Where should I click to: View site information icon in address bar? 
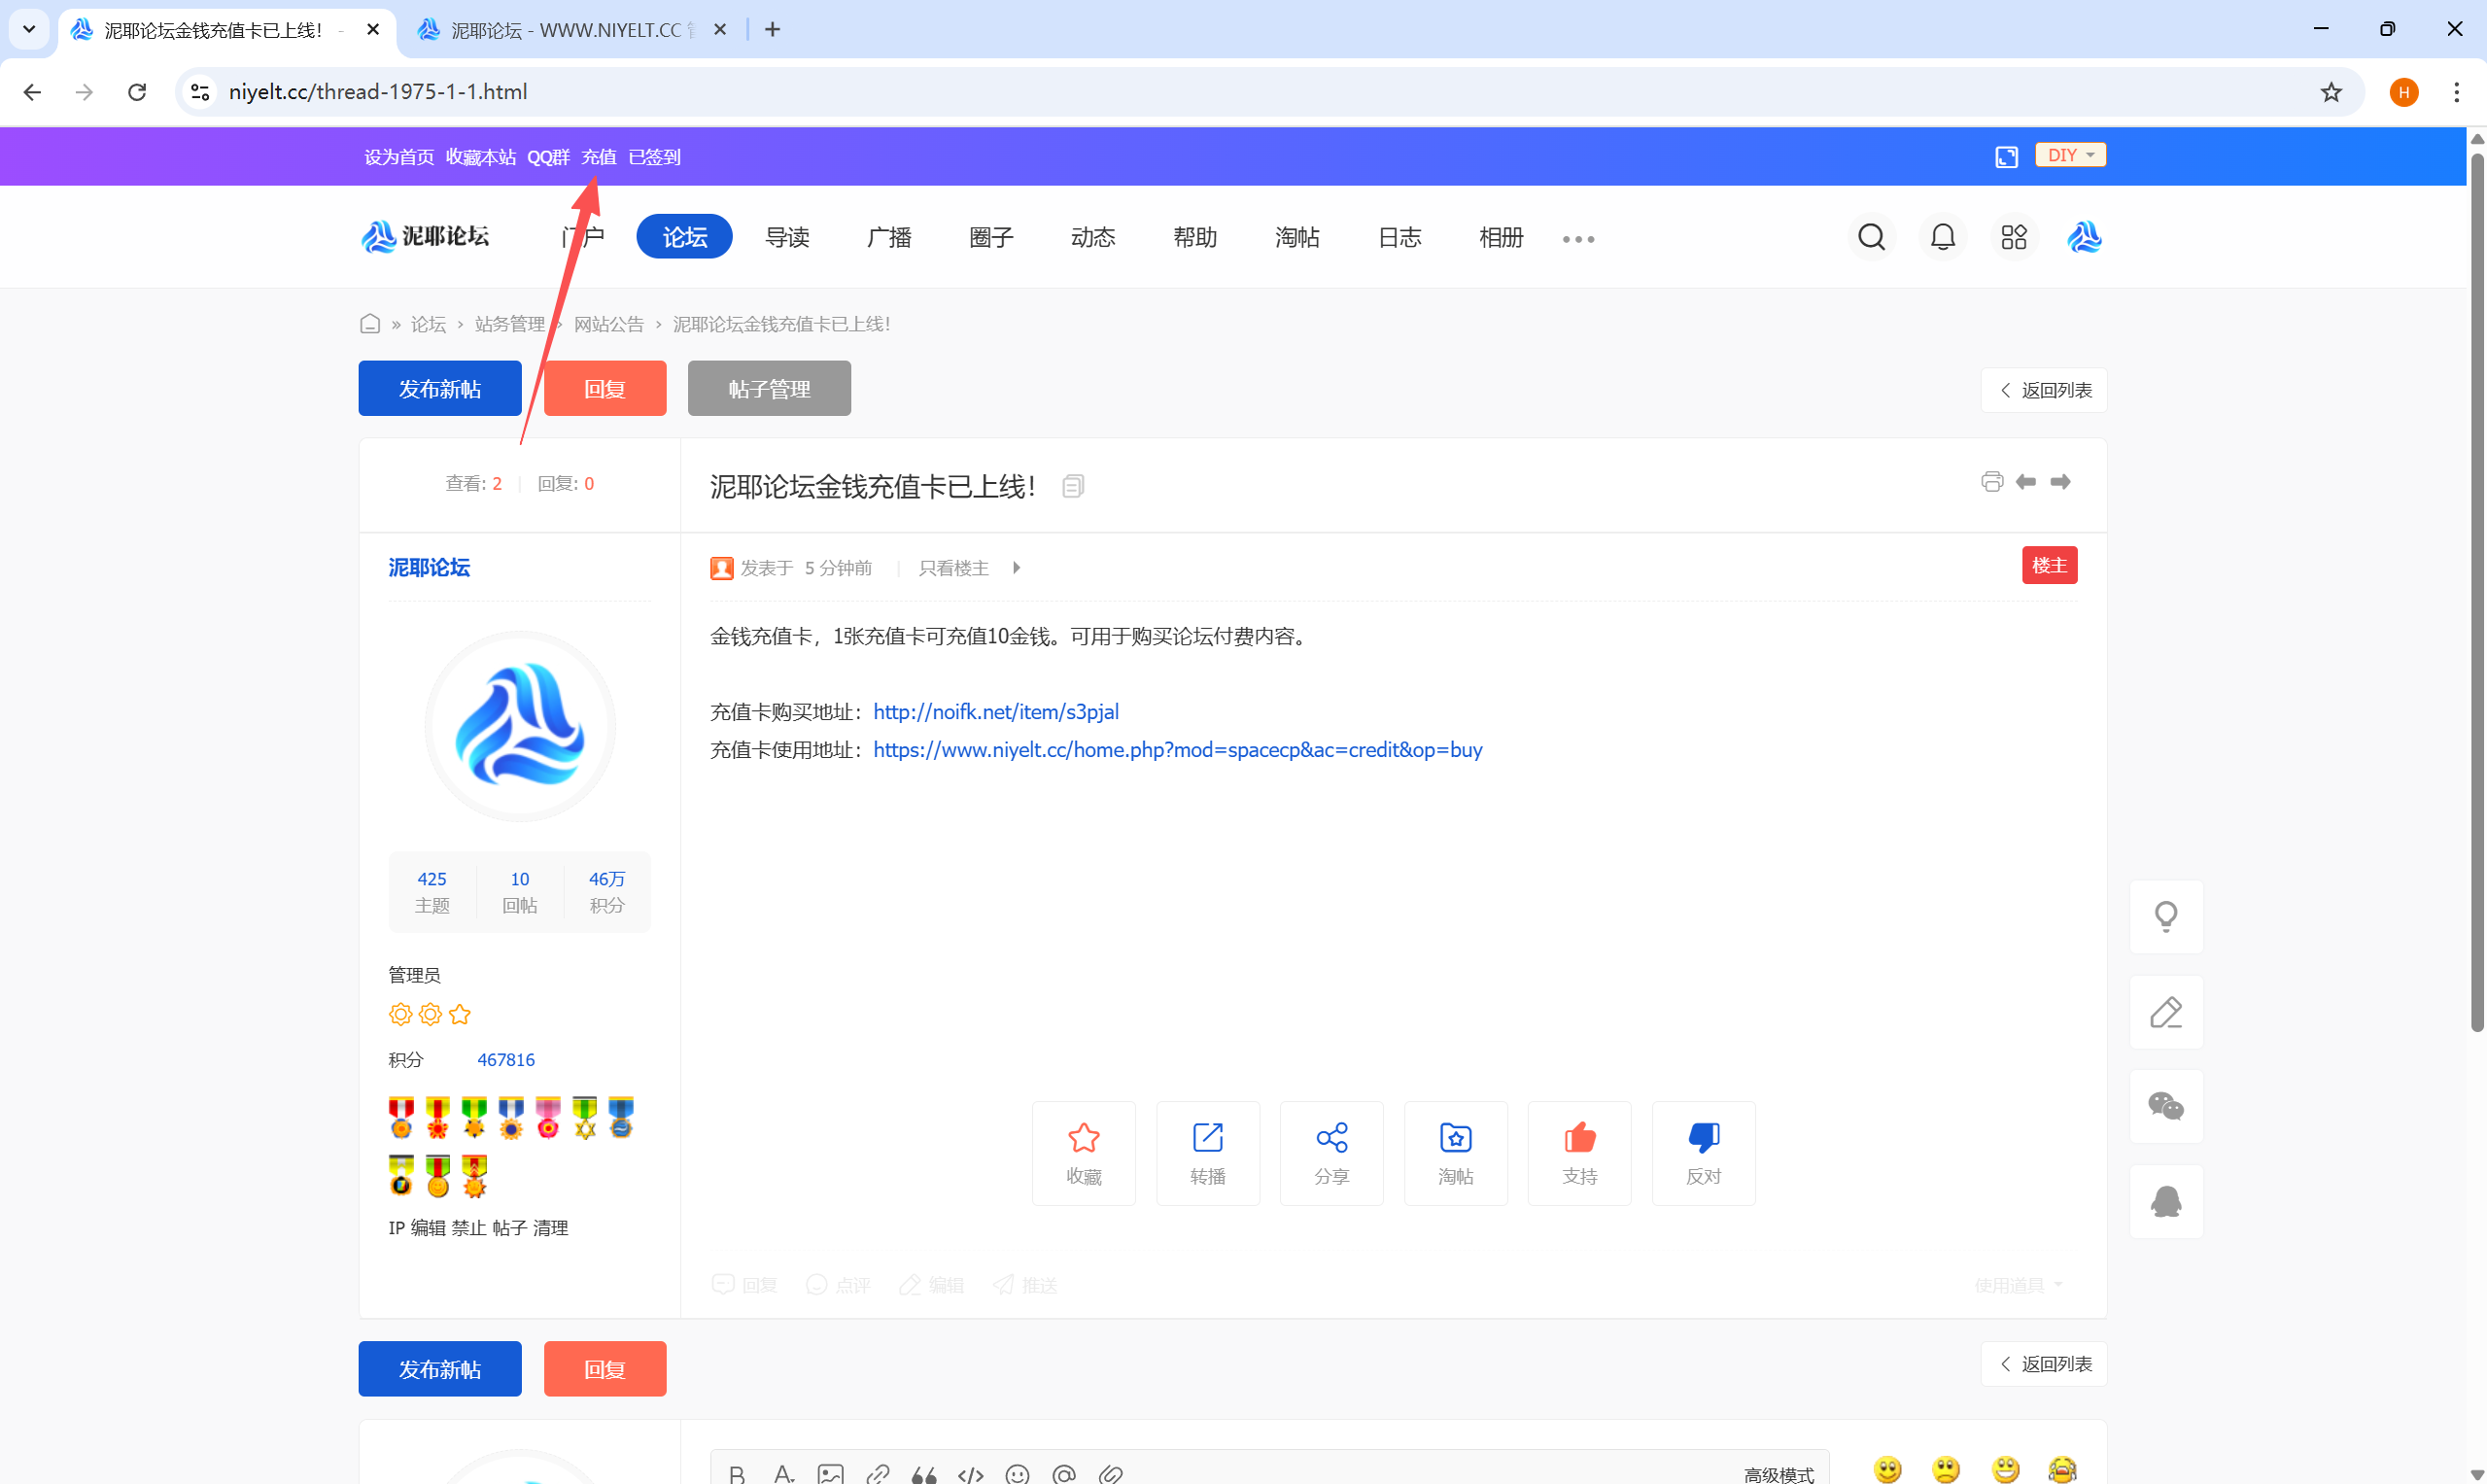coord(200,92)
